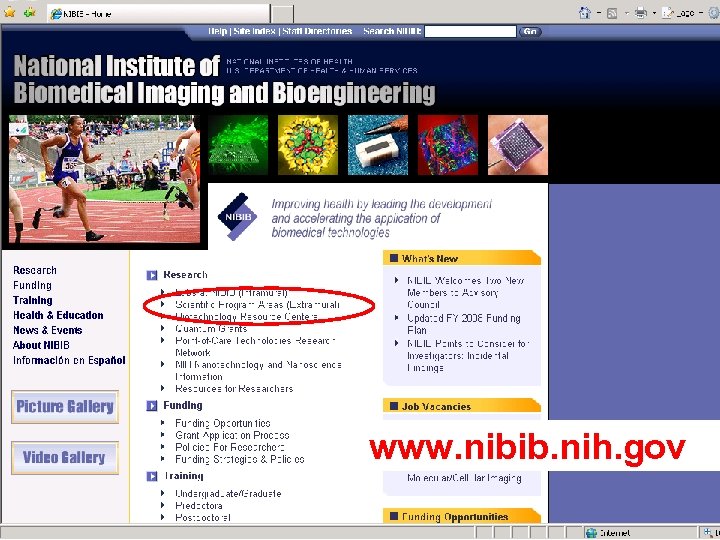Click the pencil tip and chip thumbnail

click(378, 145)
